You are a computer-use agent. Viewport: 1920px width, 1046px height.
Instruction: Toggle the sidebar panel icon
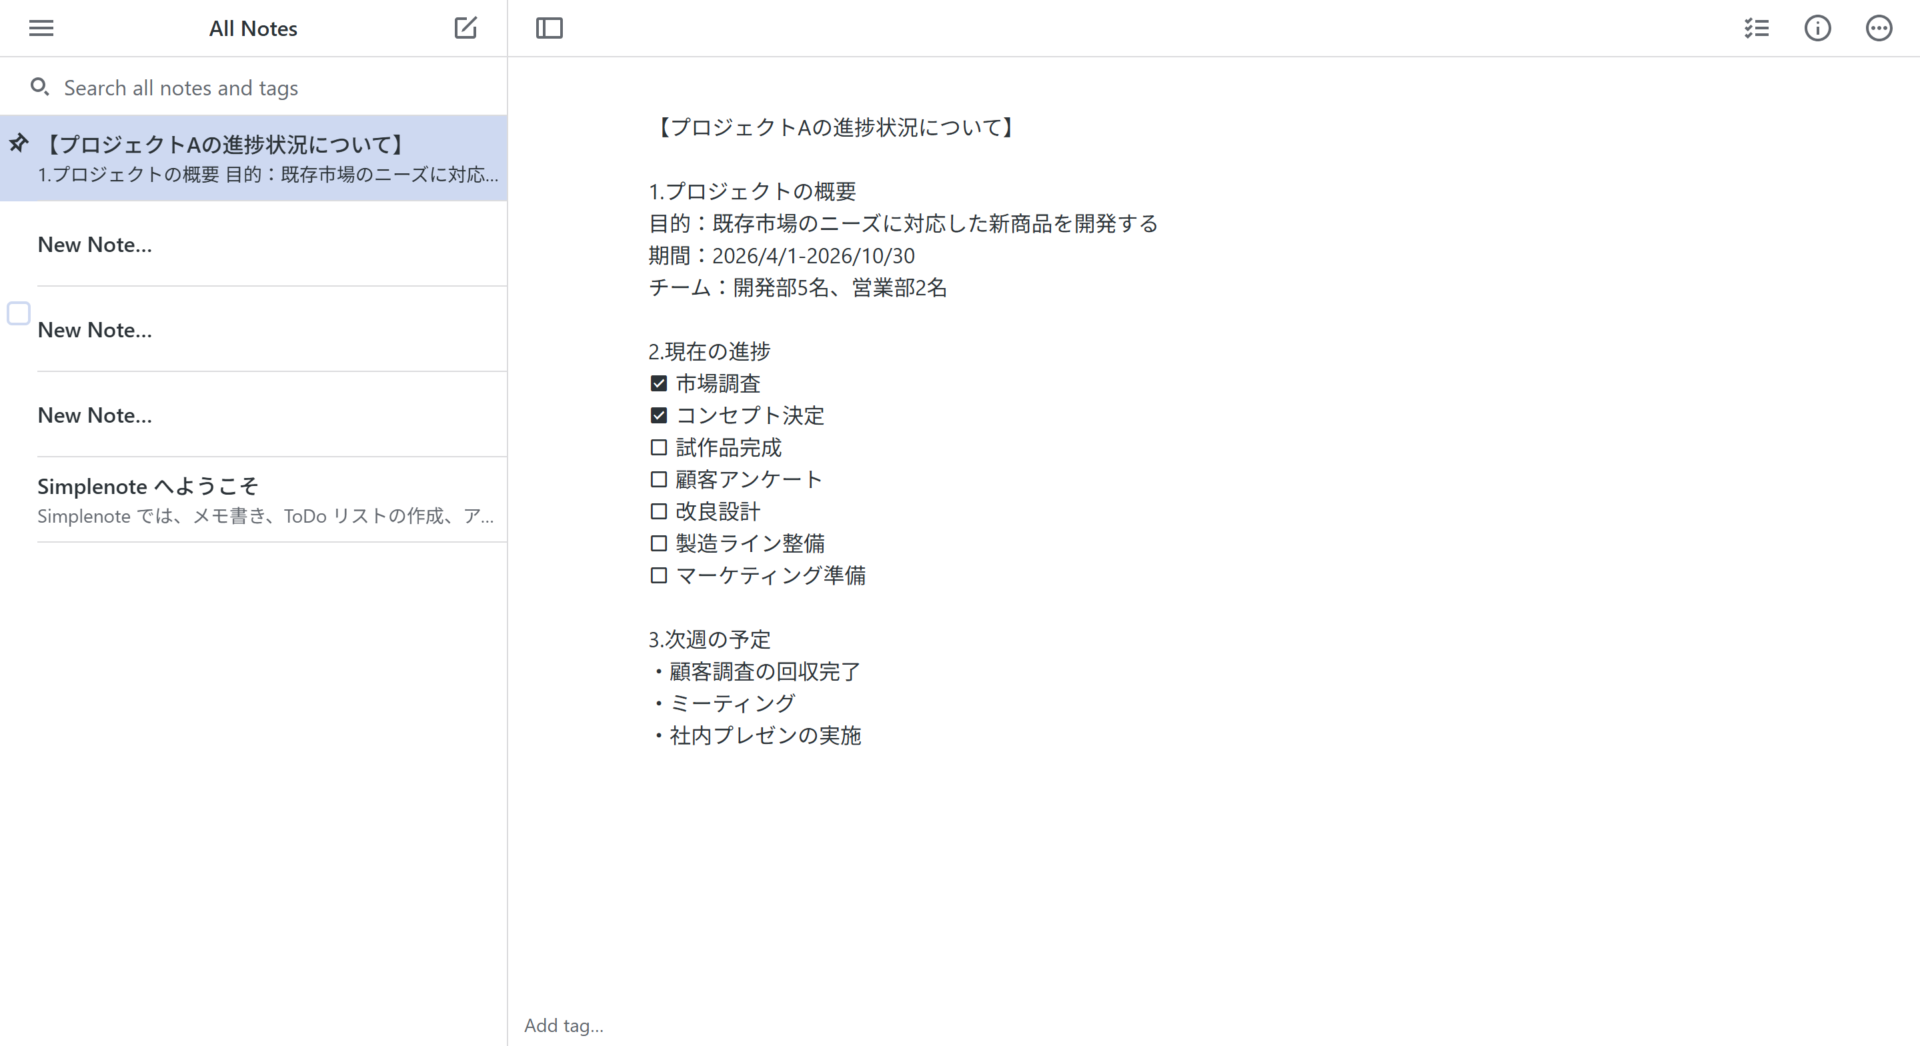click(549, 28)
